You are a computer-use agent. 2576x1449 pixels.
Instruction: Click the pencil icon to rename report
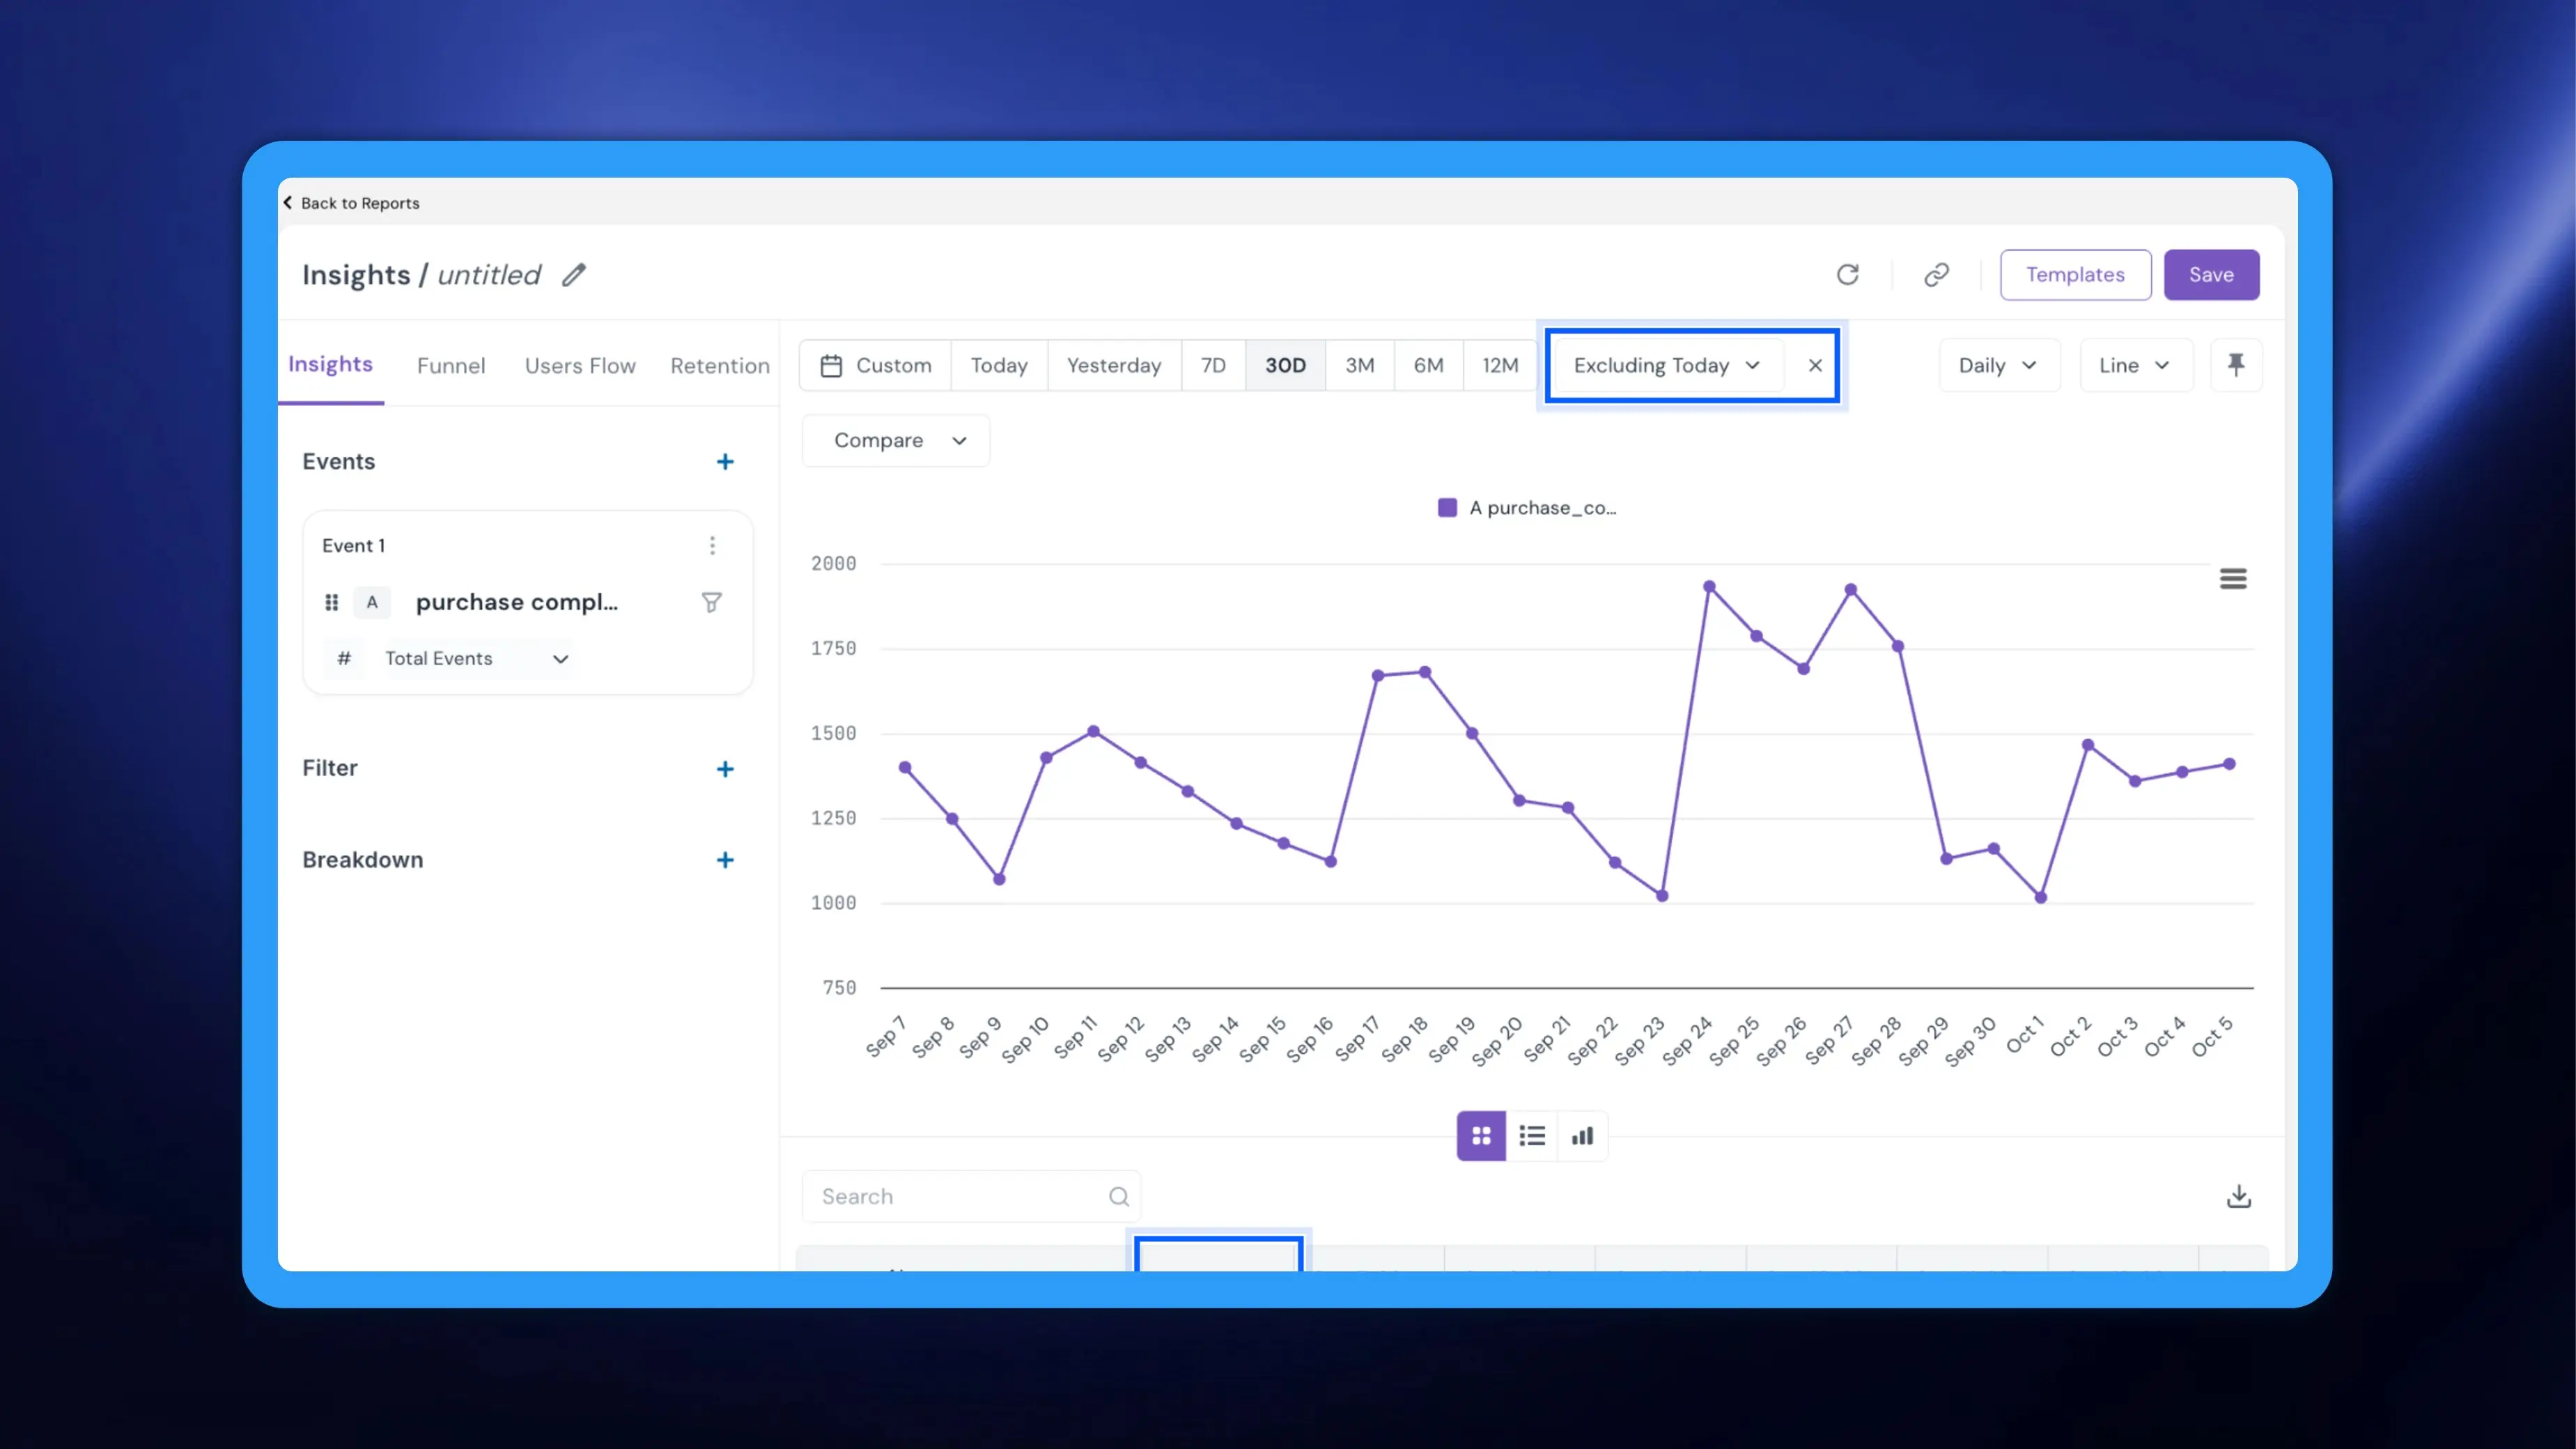pyautogui.click(x=573, y=275)
